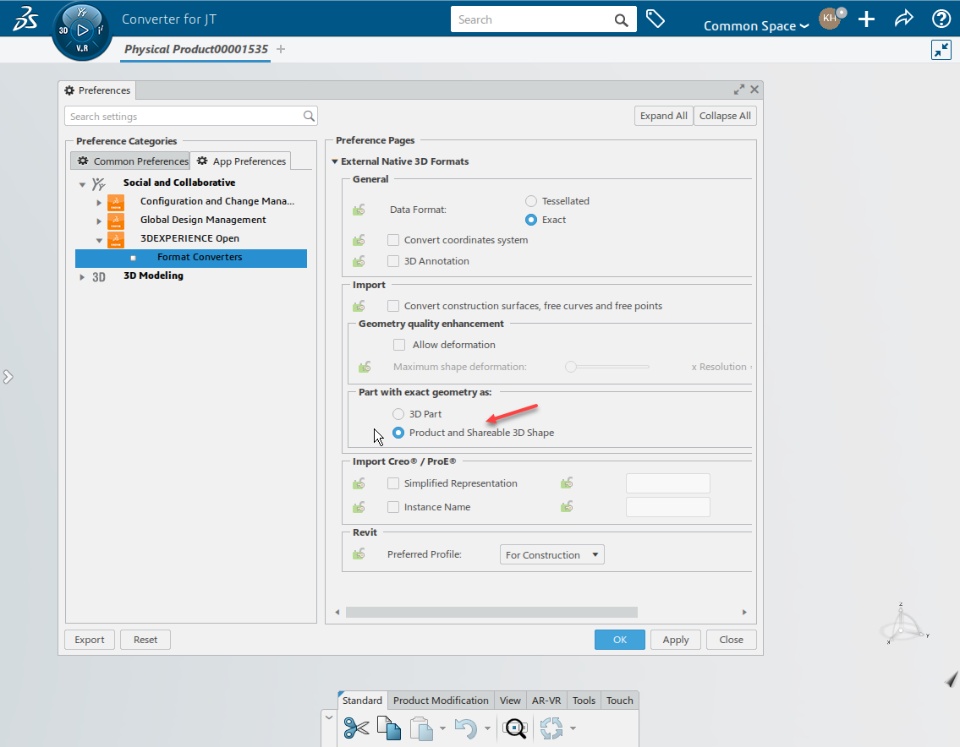The height and width of the screenshot is (747, 960).
Task: Collapse Social and Collaborative tree node
Action: (82, 184)
